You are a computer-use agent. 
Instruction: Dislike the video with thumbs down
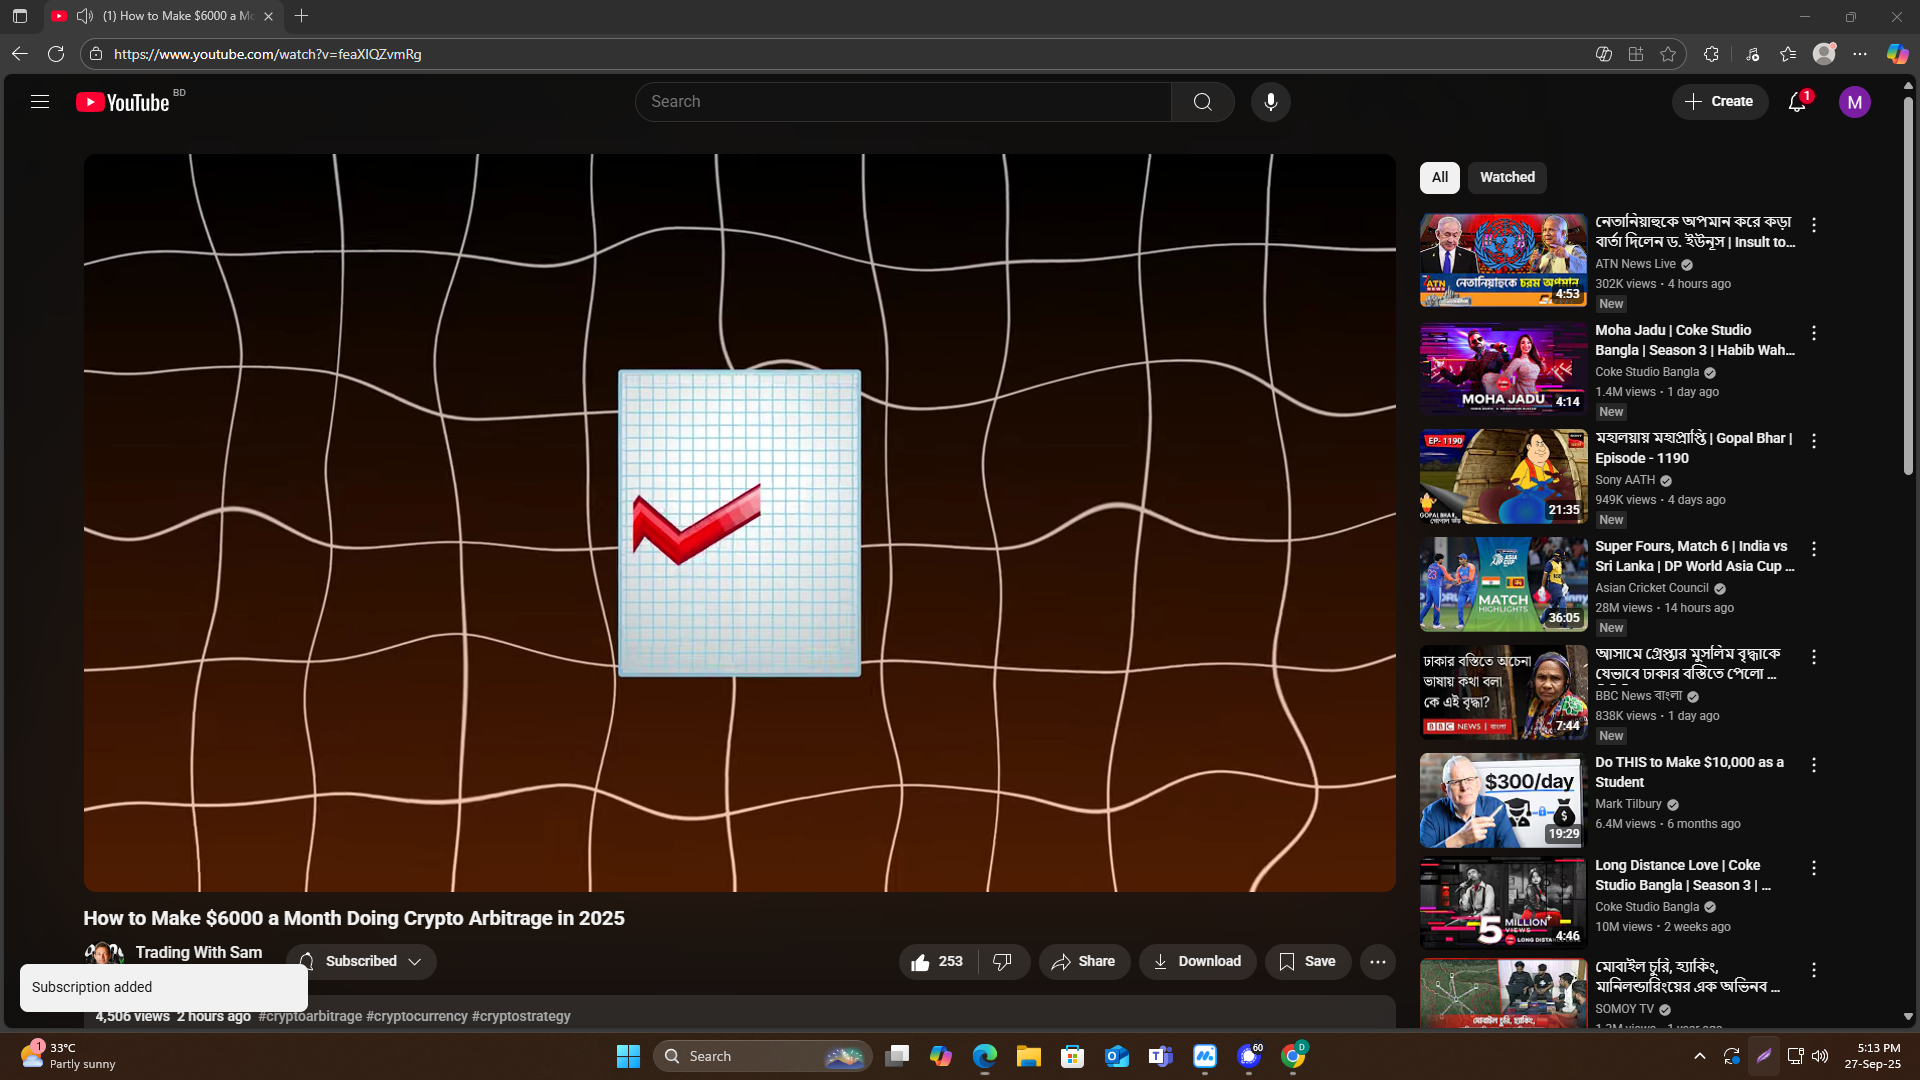1002,961
